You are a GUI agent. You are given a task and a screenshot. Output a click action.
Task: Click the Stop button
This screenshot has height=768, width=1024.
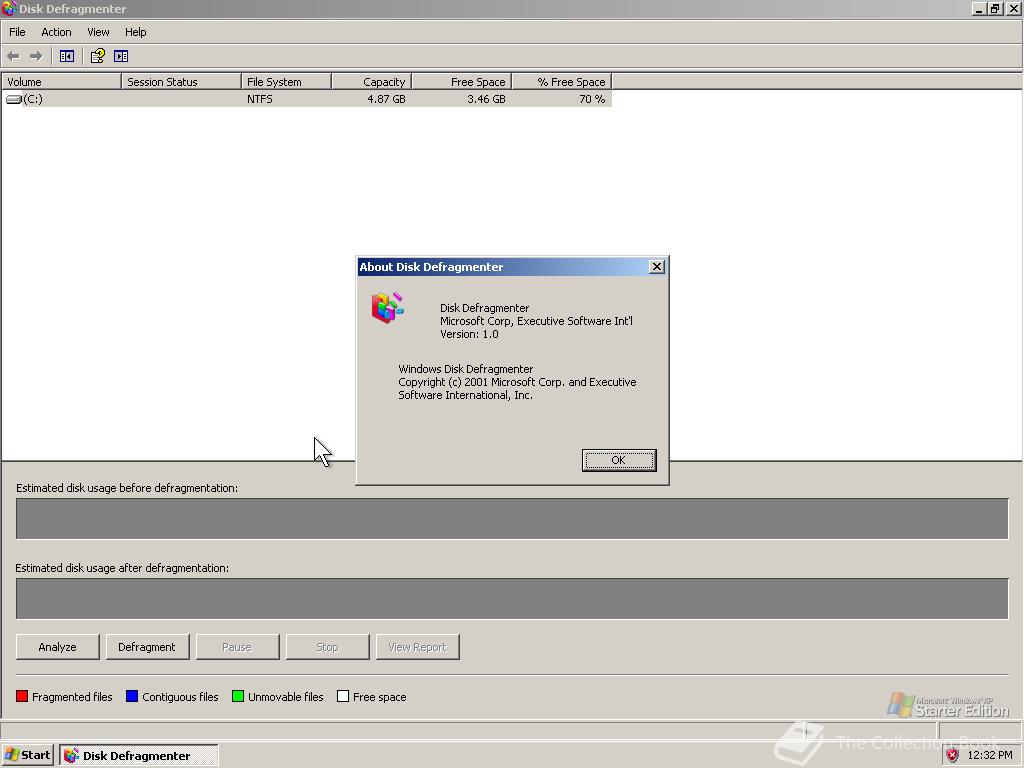[327, 647]
